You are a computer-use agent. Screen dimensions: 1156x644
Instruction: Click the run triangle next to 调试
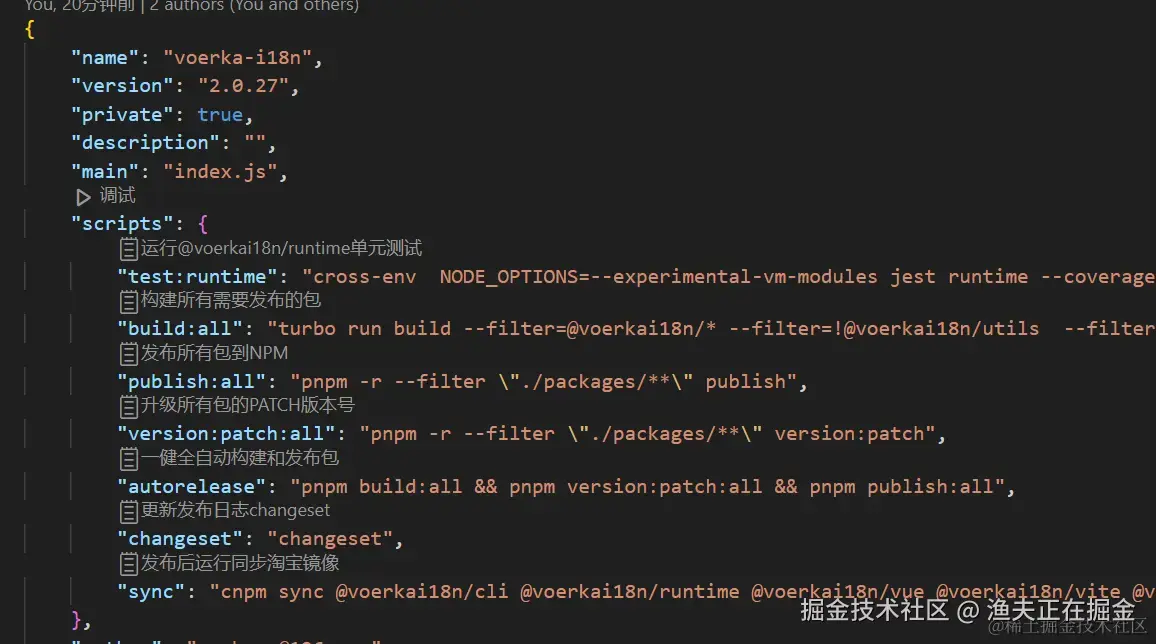click(84, 196)
